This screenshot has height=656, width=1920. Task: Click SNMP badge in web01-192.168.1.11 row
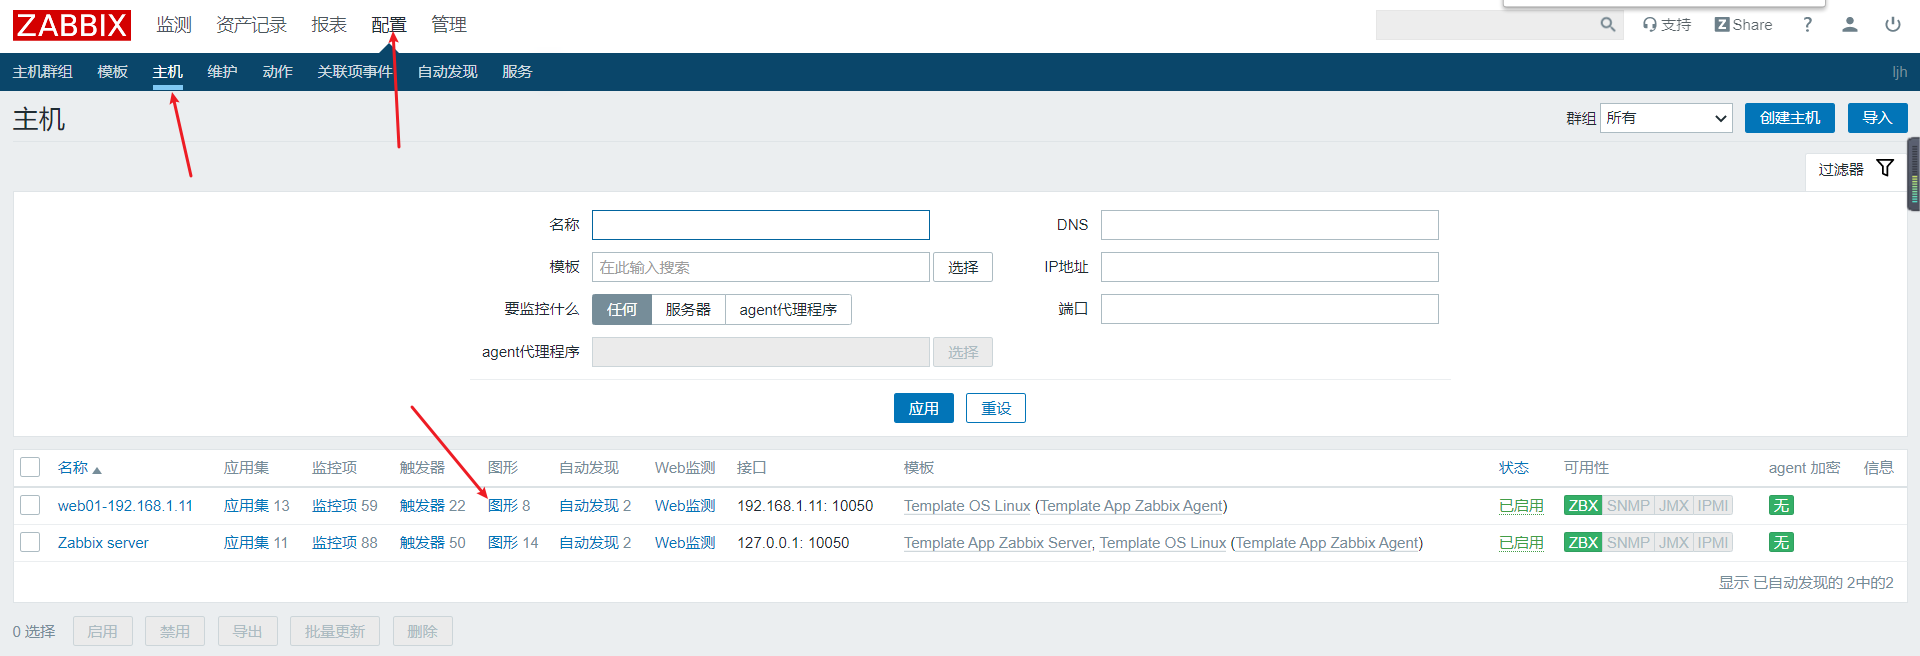(1628, 506)
